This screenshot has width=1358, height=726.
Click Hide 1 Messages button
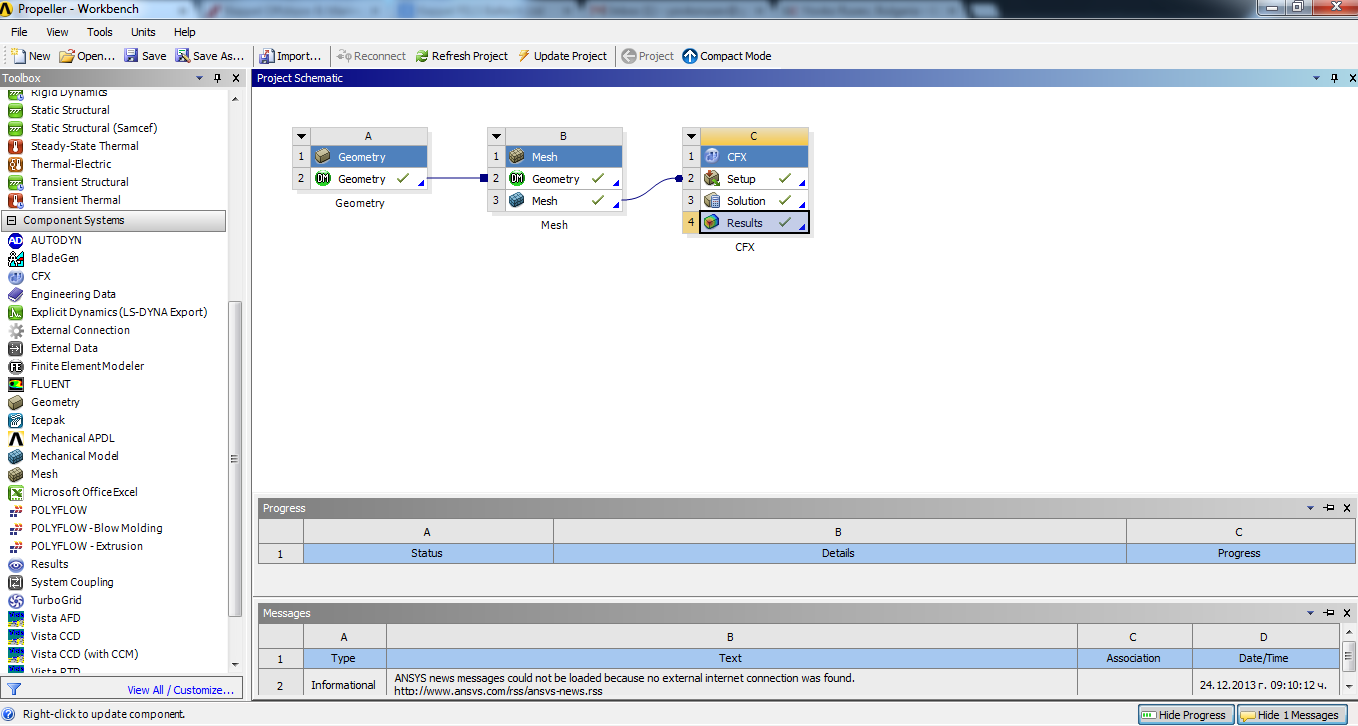(1291, 715)
